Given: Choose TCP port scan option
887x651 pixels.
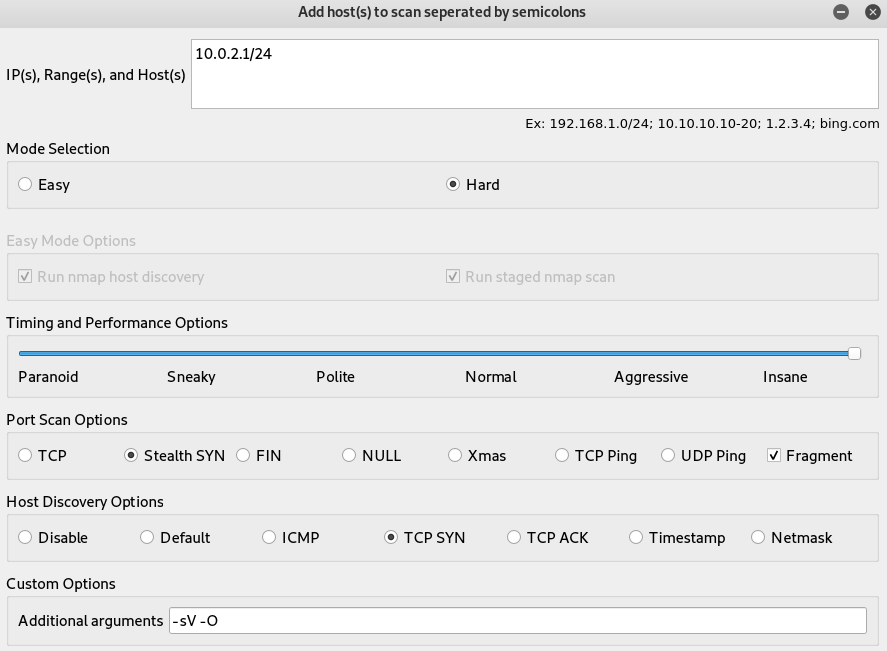Looking at the screenshot, I should [x=26, y=456].
